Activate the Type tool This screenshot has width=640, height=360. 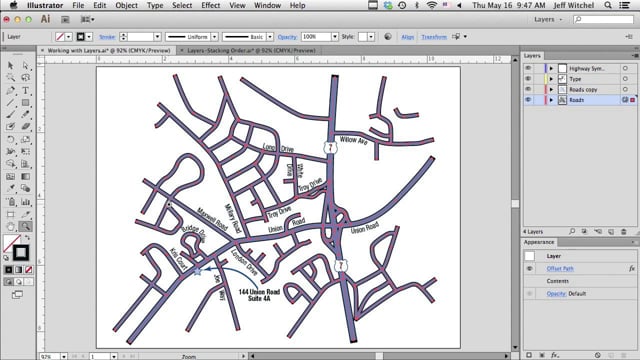[25, 90]
